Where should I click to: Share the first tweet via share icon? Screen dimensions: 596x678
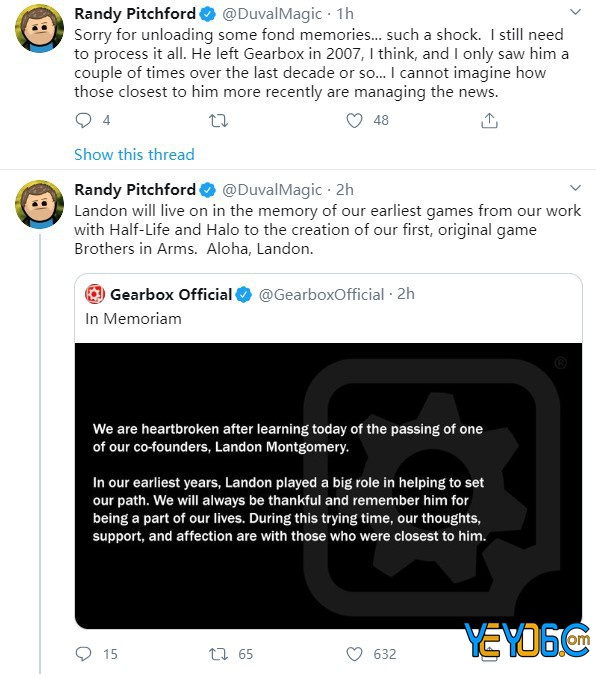(489, 121)
